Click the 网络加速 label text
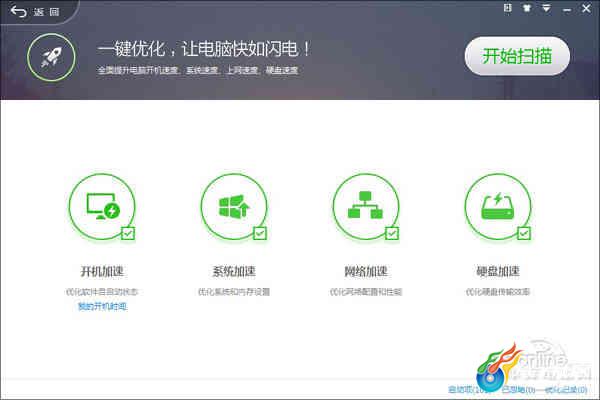The image size is (600, 400). tap(366, 271)
